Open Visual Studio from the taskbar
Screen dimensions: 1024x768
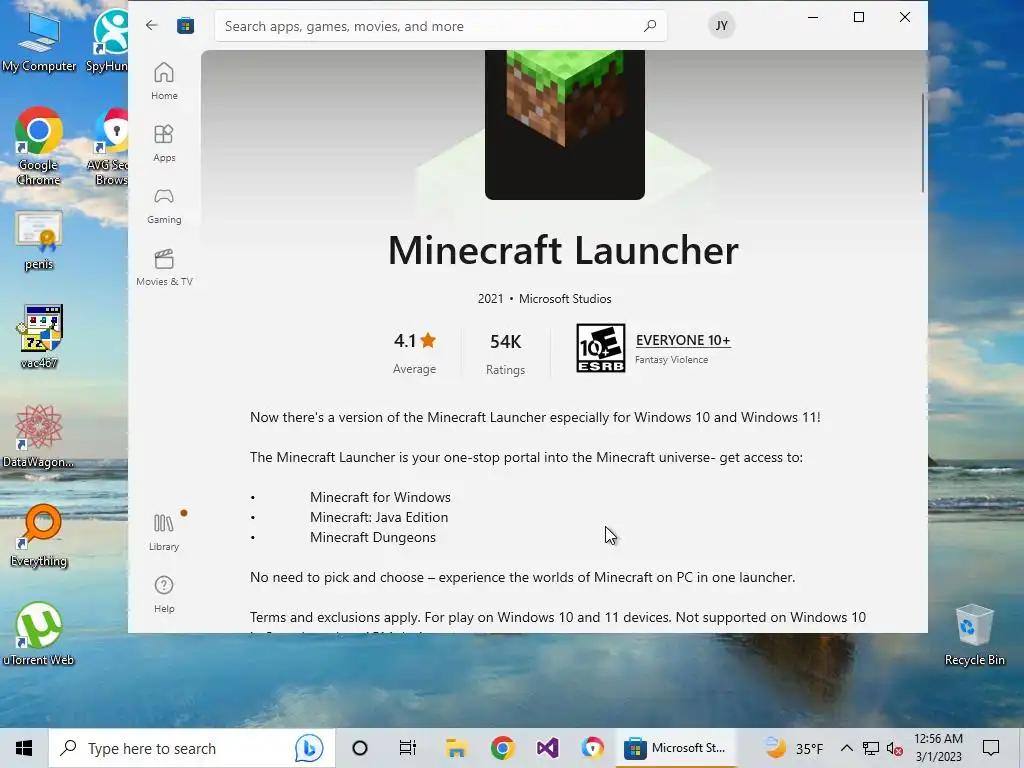tap(547, 748)
